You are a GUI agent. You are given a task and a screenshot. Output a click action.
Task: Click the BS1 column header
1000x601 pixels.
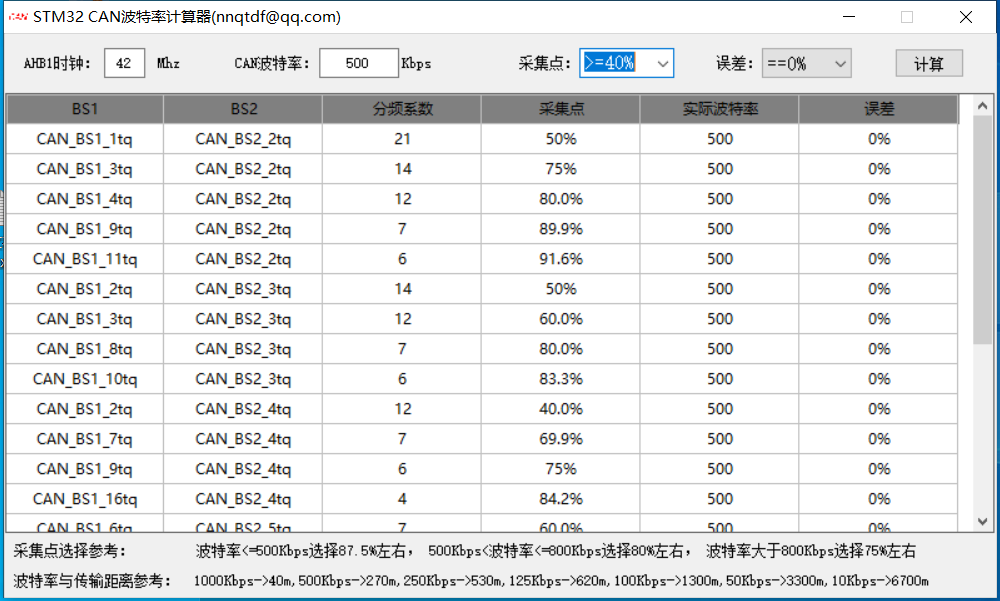(x=84, y=108)
